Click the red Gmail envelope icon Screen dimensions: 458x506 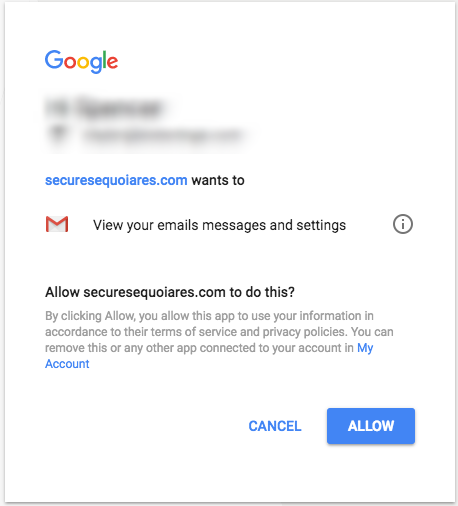[57, 224]
